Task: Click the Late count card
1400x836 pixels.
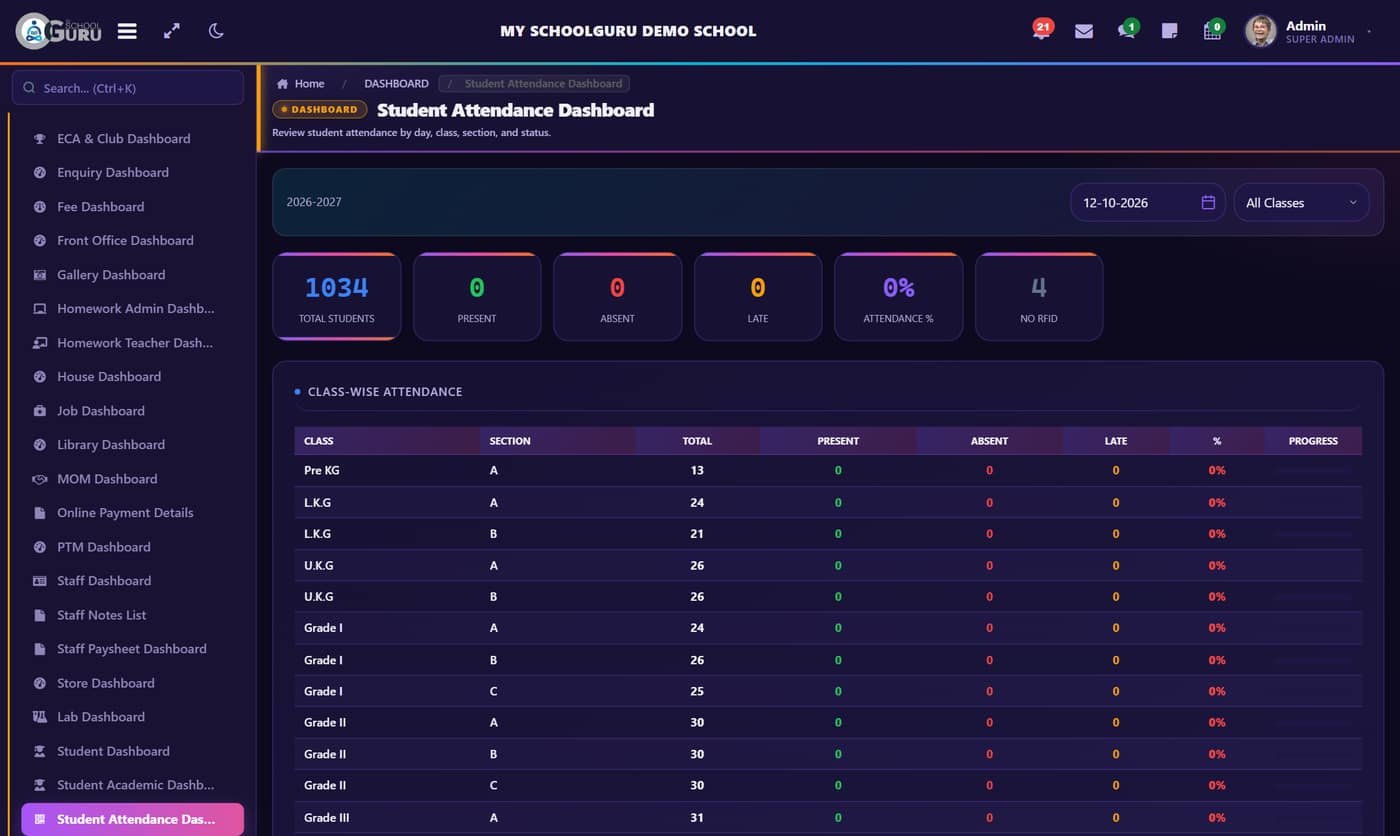Action: tap(758, 297)
